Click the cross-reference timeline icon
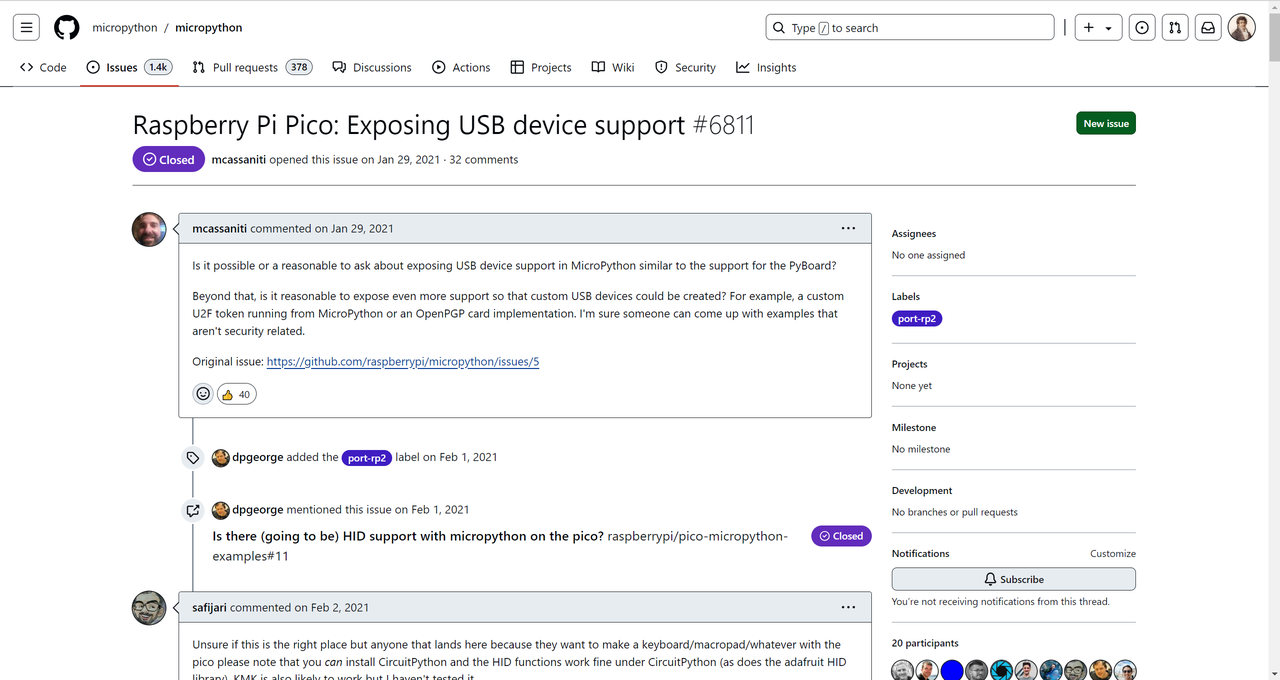 click(x=193, y=510)
